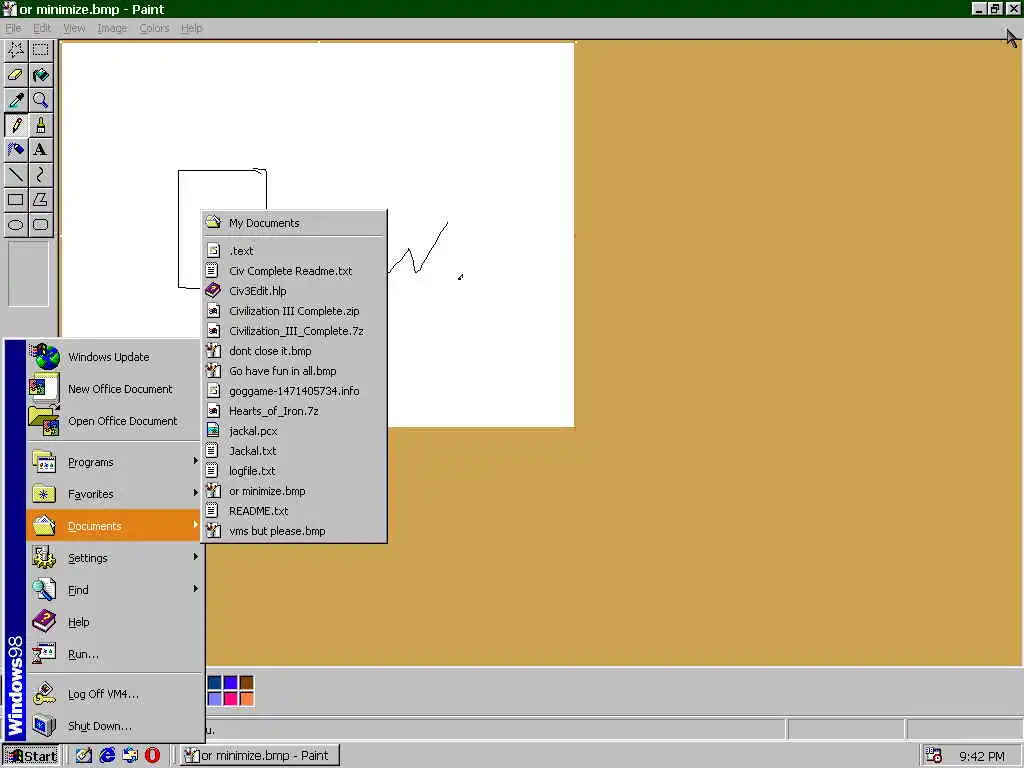Image resolution: width=1024 pixels, height=768 pixels.
Task: Open the Edit menu in Paint
Action: coord(42,28)
